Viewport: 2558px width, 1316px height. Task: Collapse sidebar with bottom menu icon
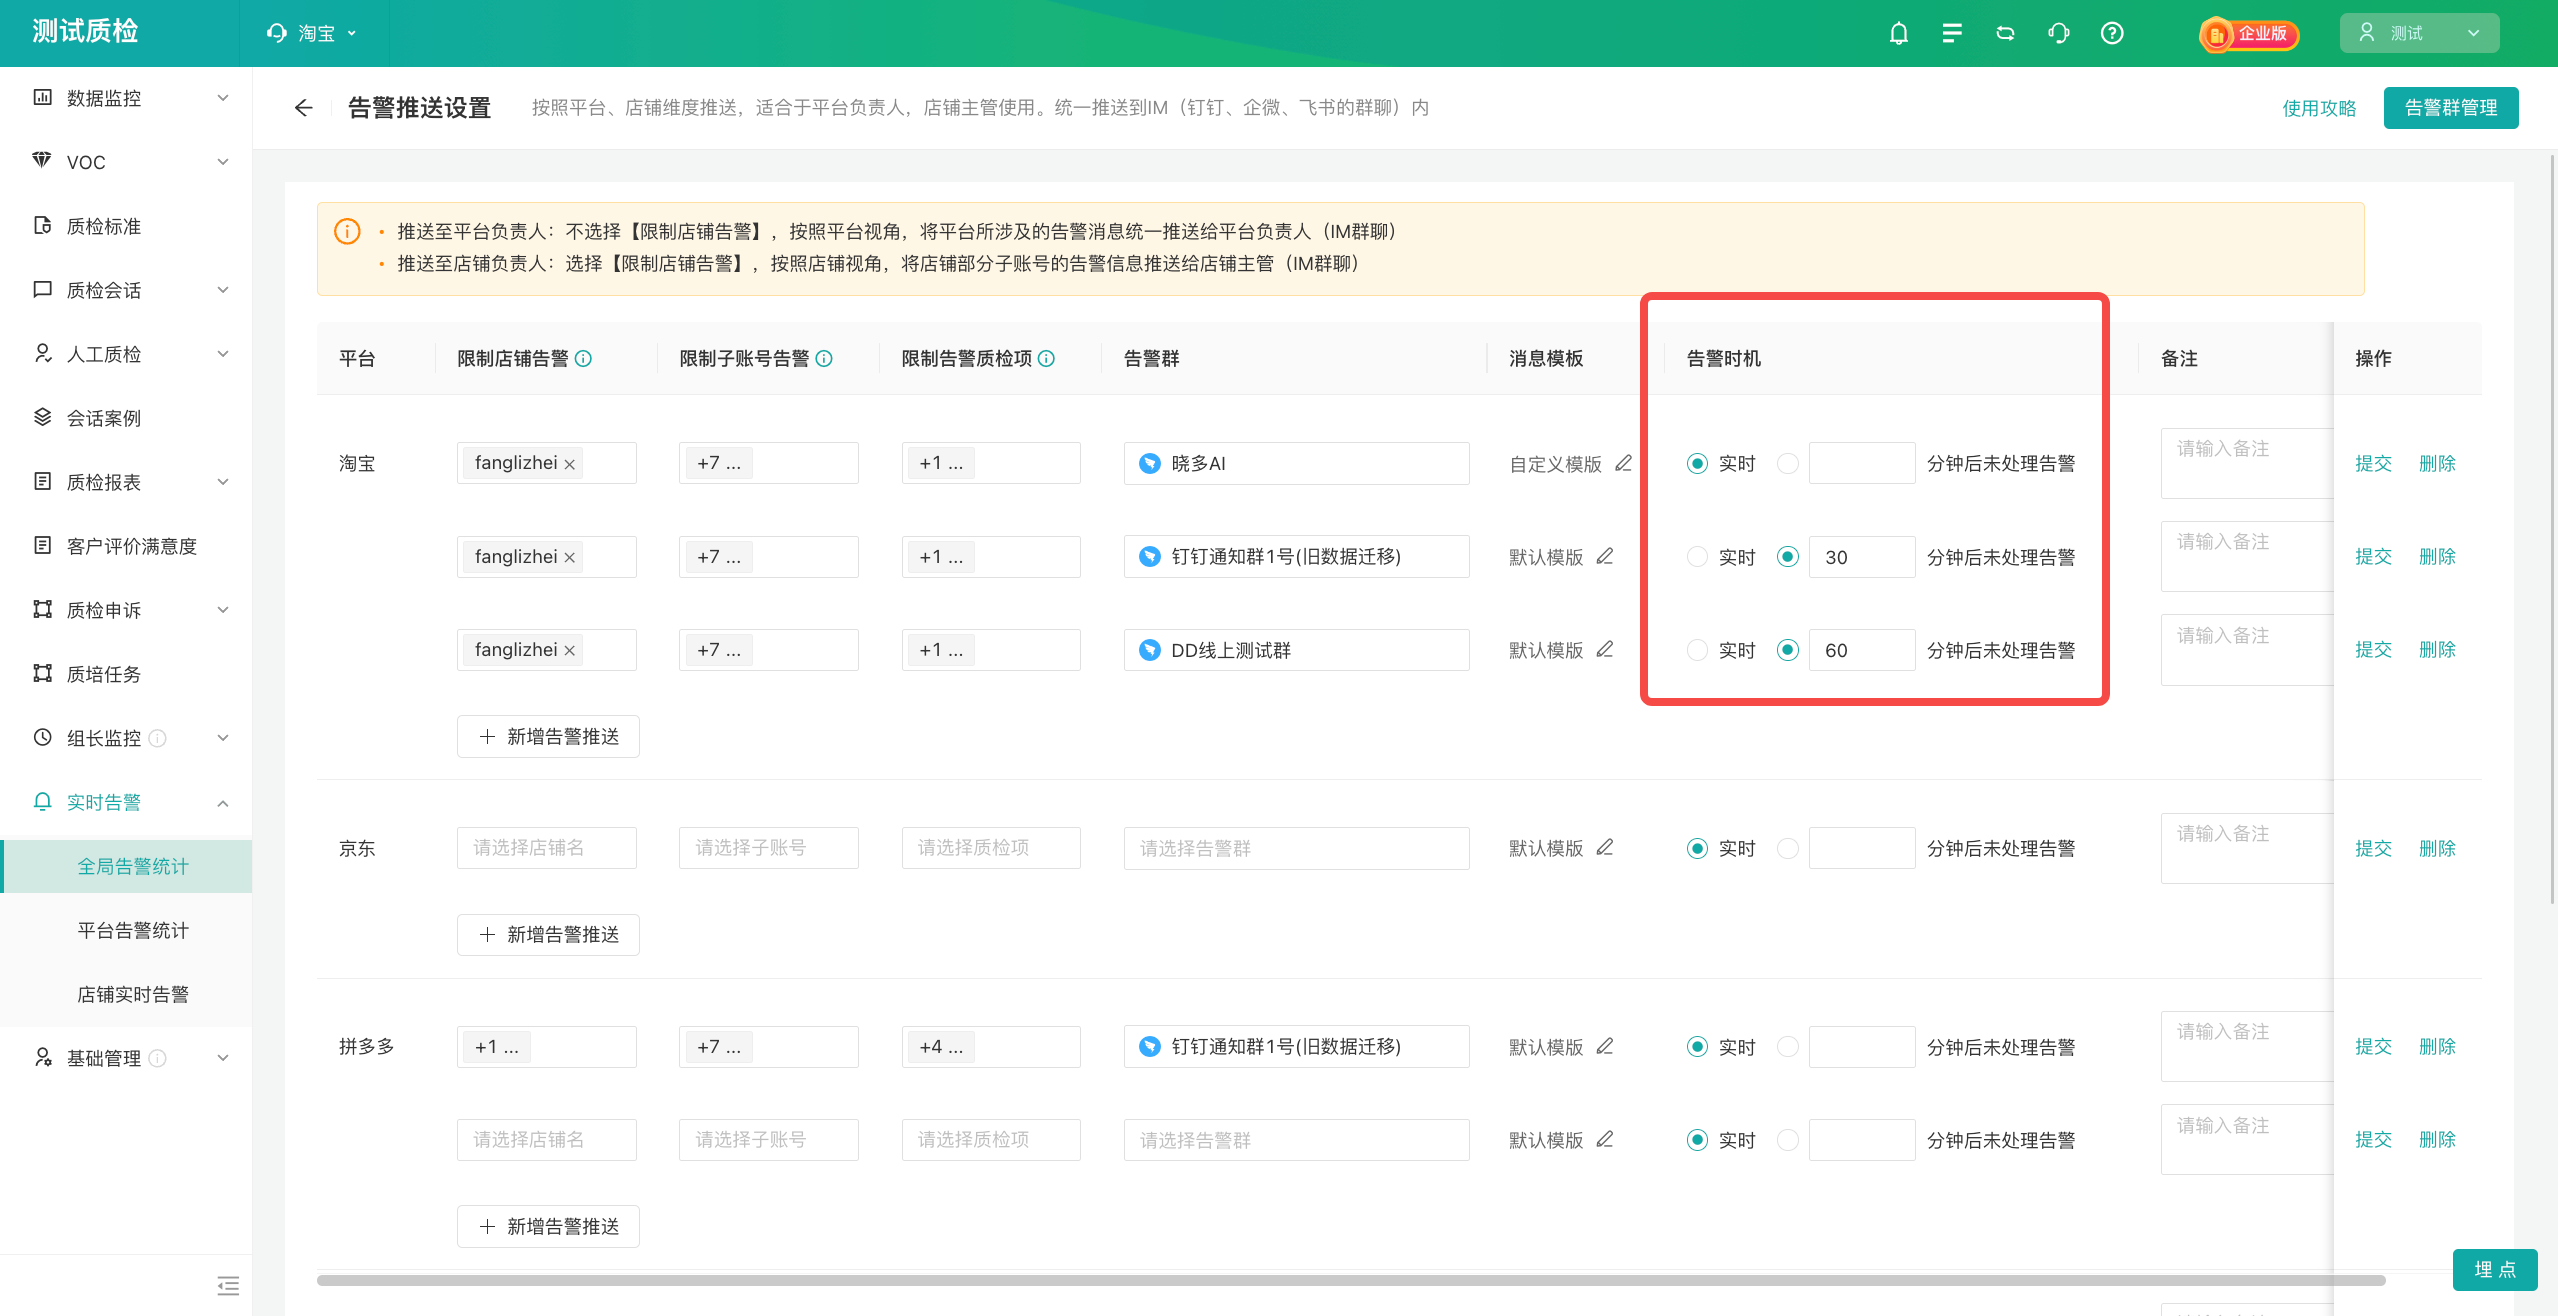(x=228, y=1285)
